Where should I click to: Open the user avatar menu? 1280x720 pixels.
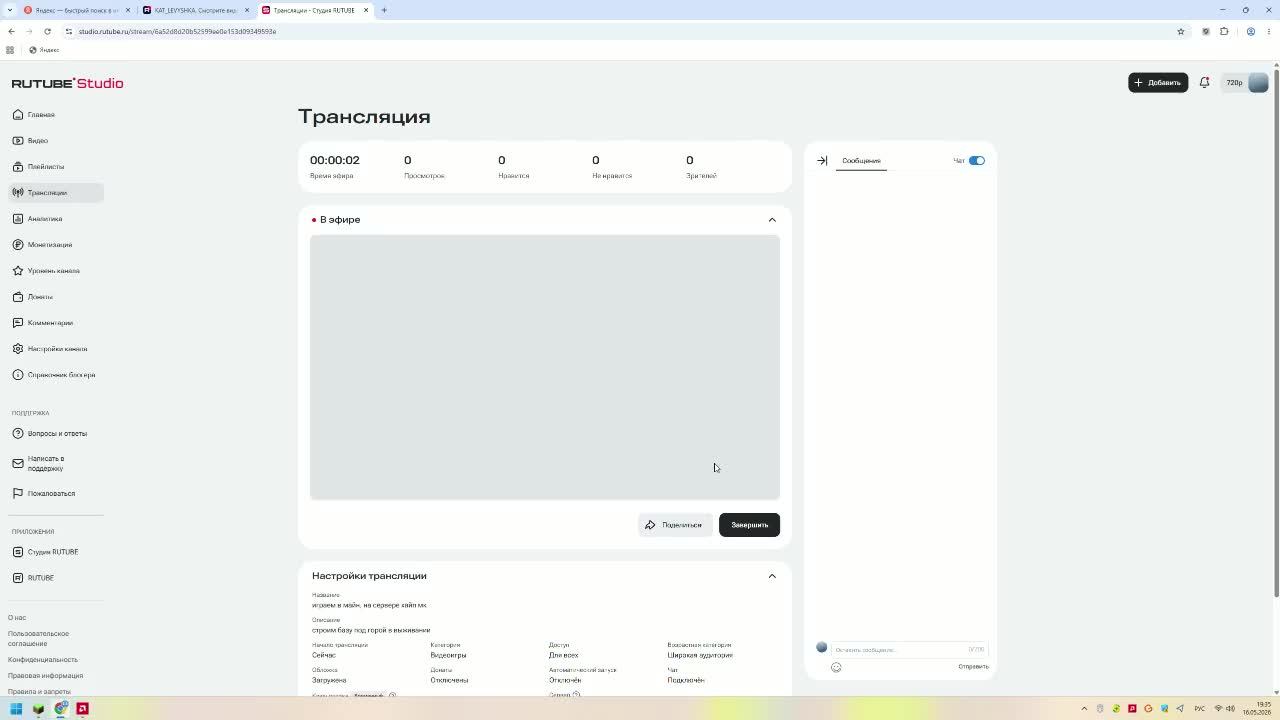pyautogui.click(x=1258, y=83)
